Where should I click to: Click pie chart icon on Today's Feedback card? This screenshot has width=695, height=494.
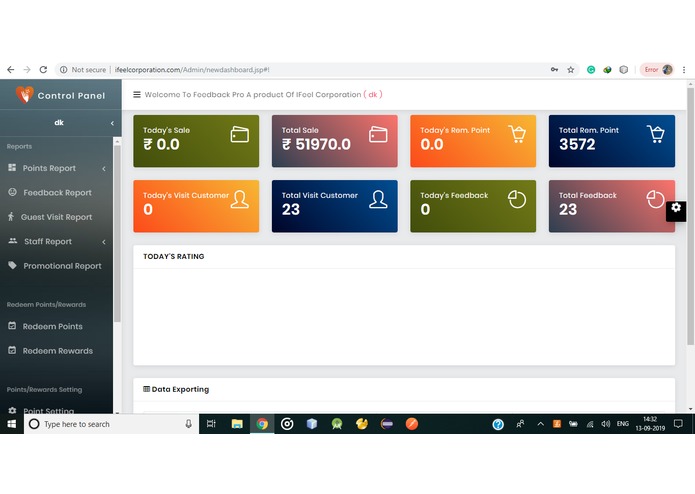517,199
